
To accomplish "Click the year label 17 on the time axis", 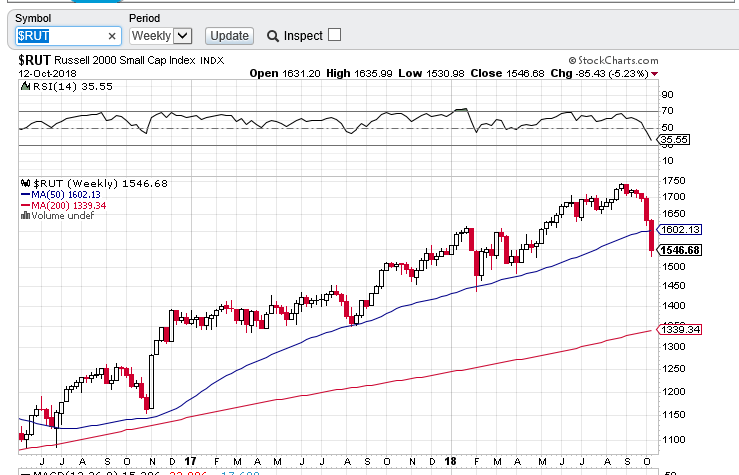I will [x=190, y=461].
